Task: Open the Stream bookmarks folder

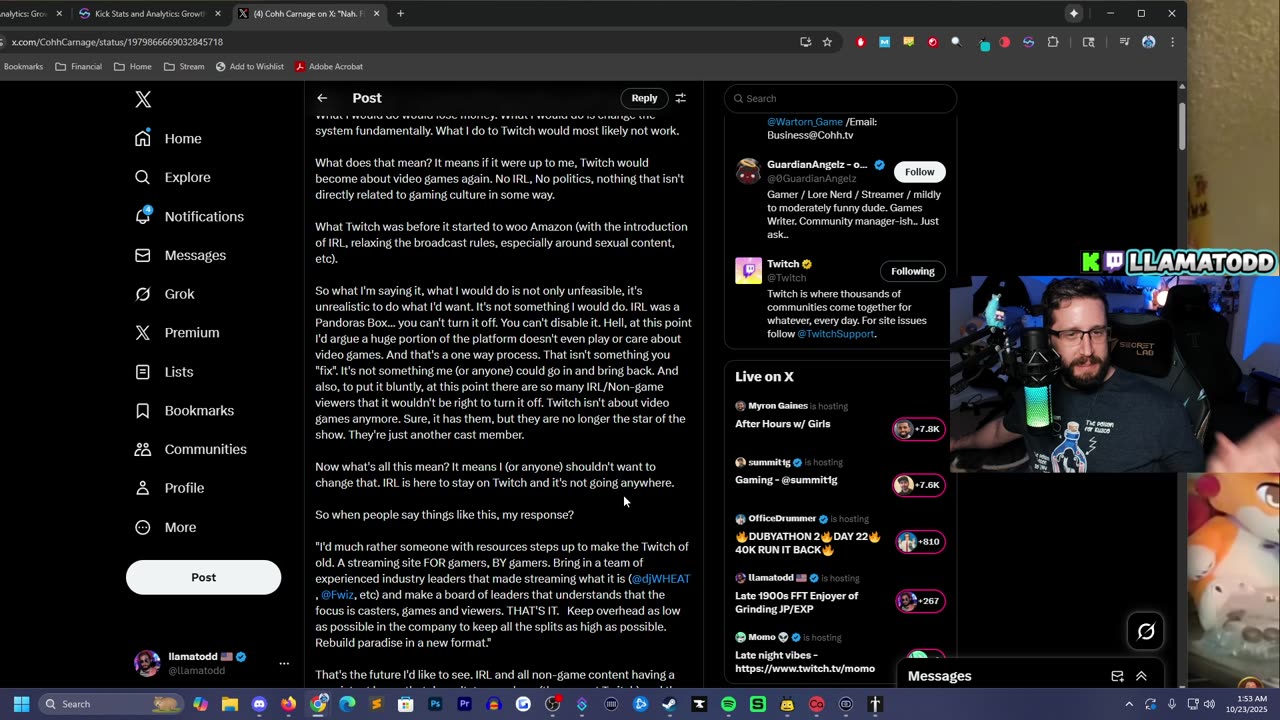Action: [x=184, y=66]
